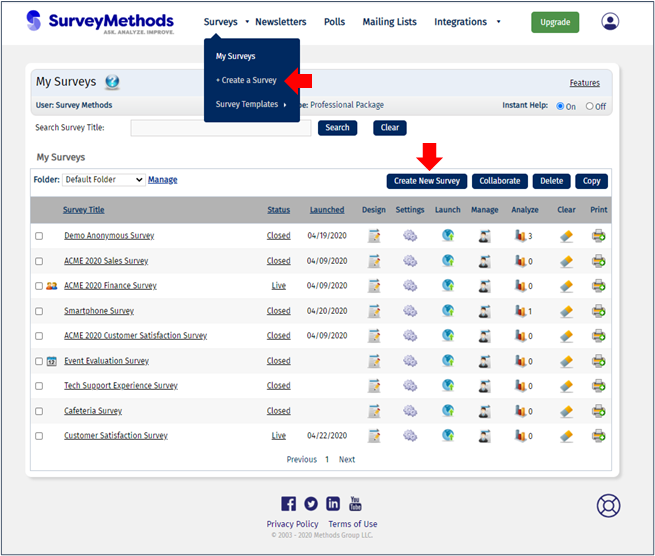Viewport: 655px width, 556px height.
Task: Click the Search button
Action: pyautogui.click(x=337, y=127)
